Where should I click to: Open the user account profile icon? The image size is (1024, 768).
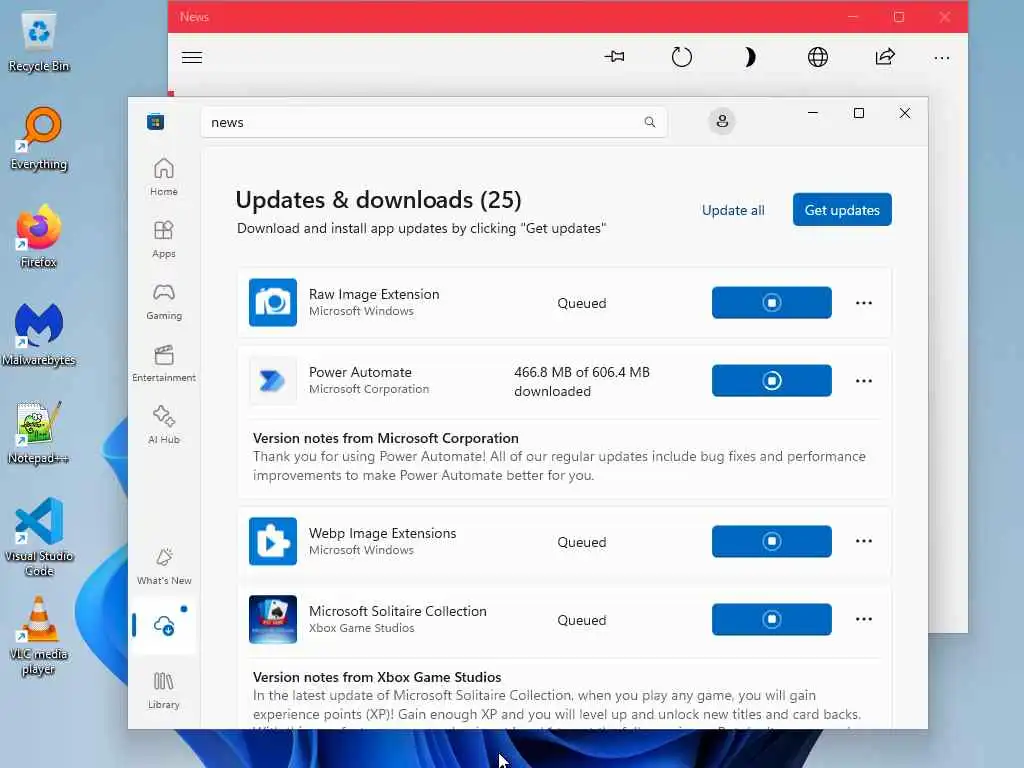tap(722, 121)
